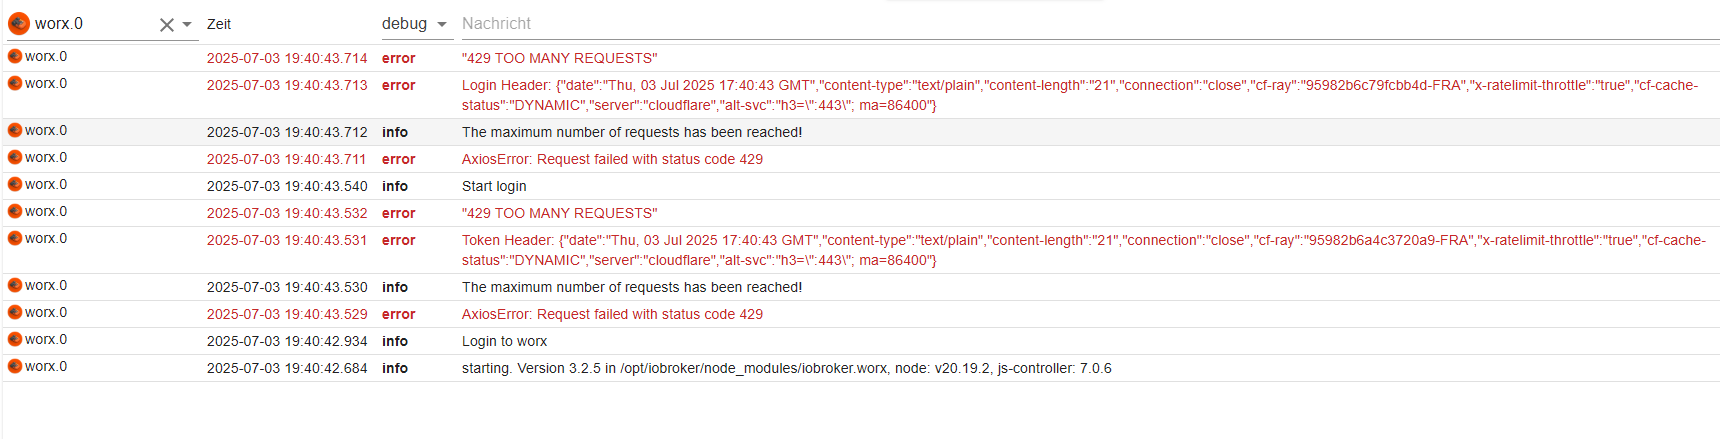Image resolution: width=1720 pixels, height=439 pixels.
Task: Clear the worx.0 source filter
Action: point(166,25)
